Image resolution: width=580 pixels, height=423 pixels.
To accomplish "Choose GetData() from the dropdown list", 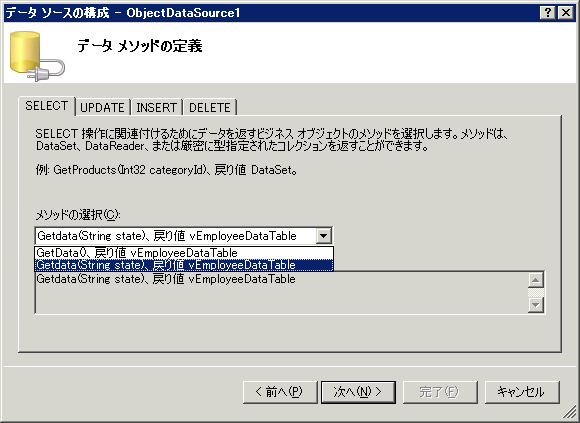I will 184,253.
